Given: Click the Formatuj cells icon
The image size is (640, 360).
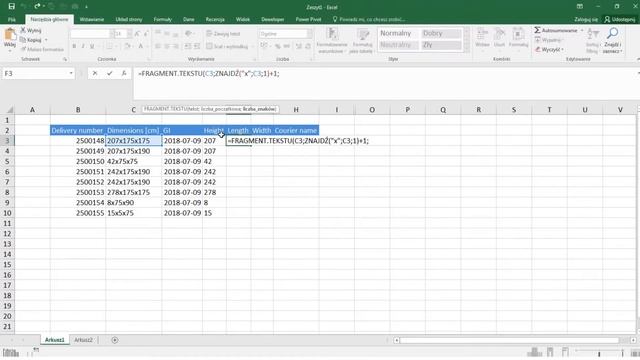Looking at the screenshot, I should tap(518, 37).
